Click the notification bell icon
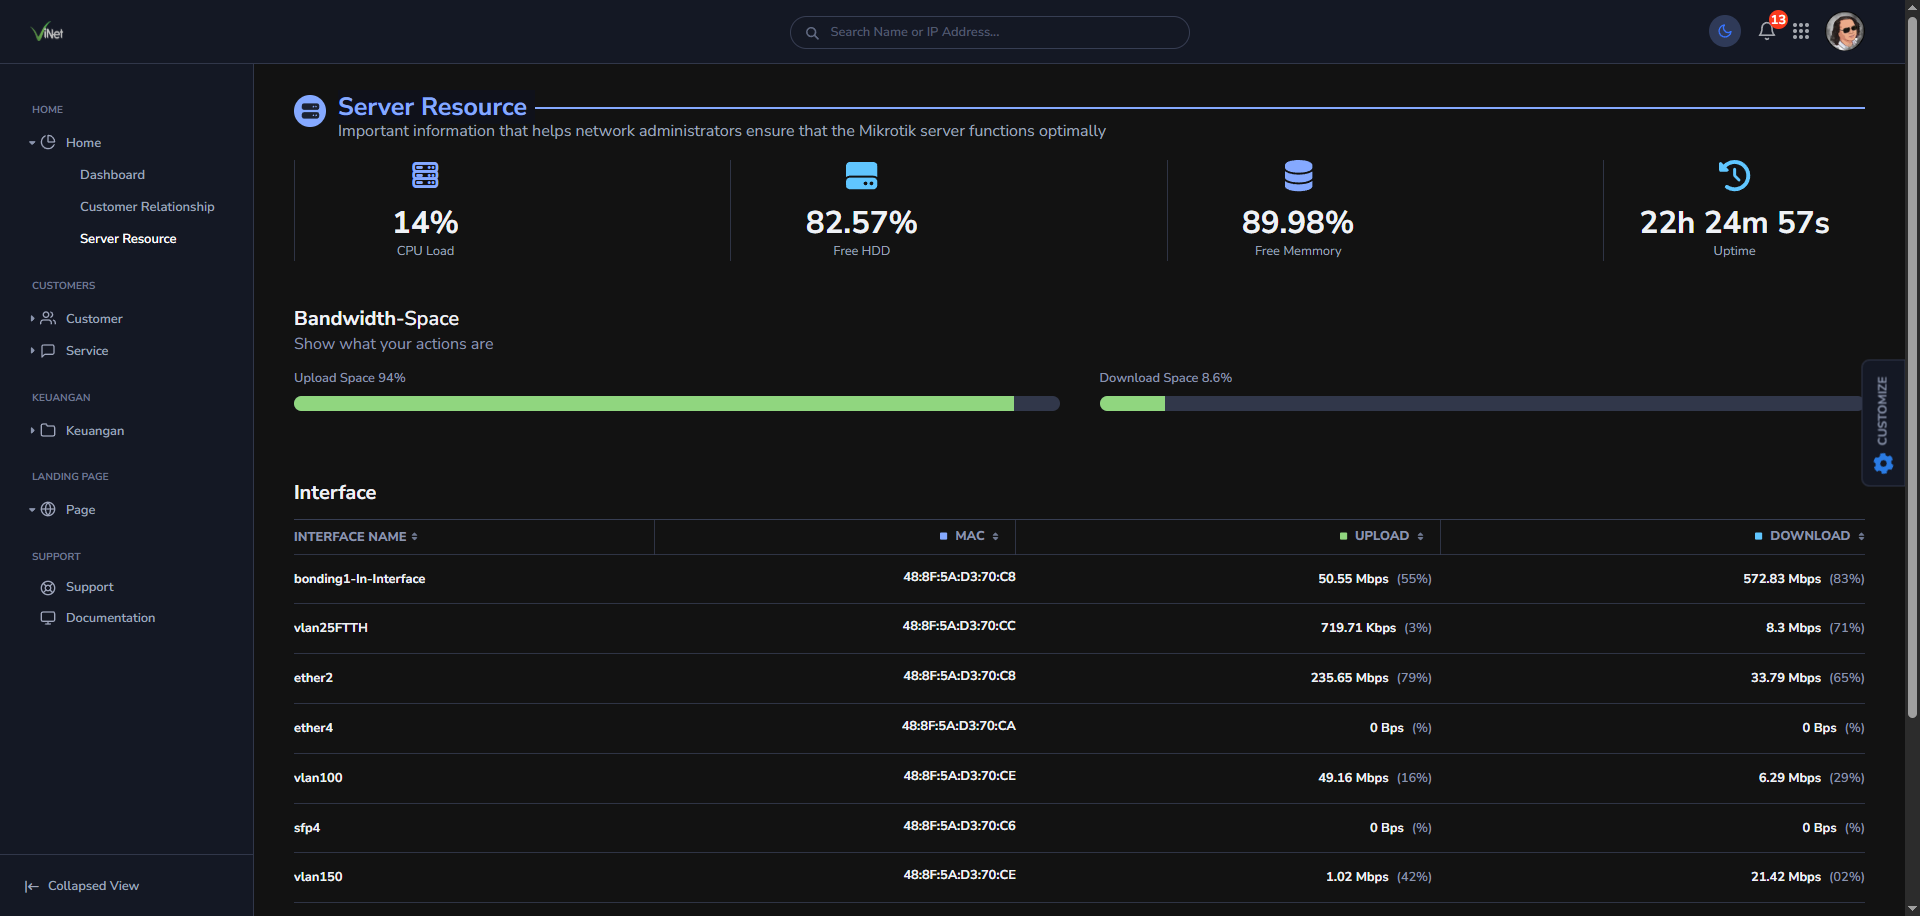1920x916 pixels. coord(1766,31)
